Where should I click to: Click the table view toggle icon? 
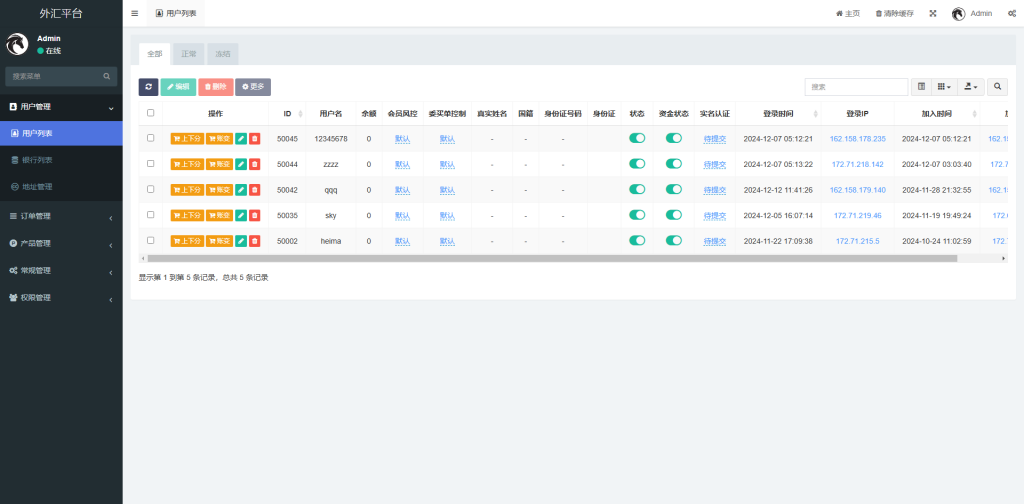(921, 87)
